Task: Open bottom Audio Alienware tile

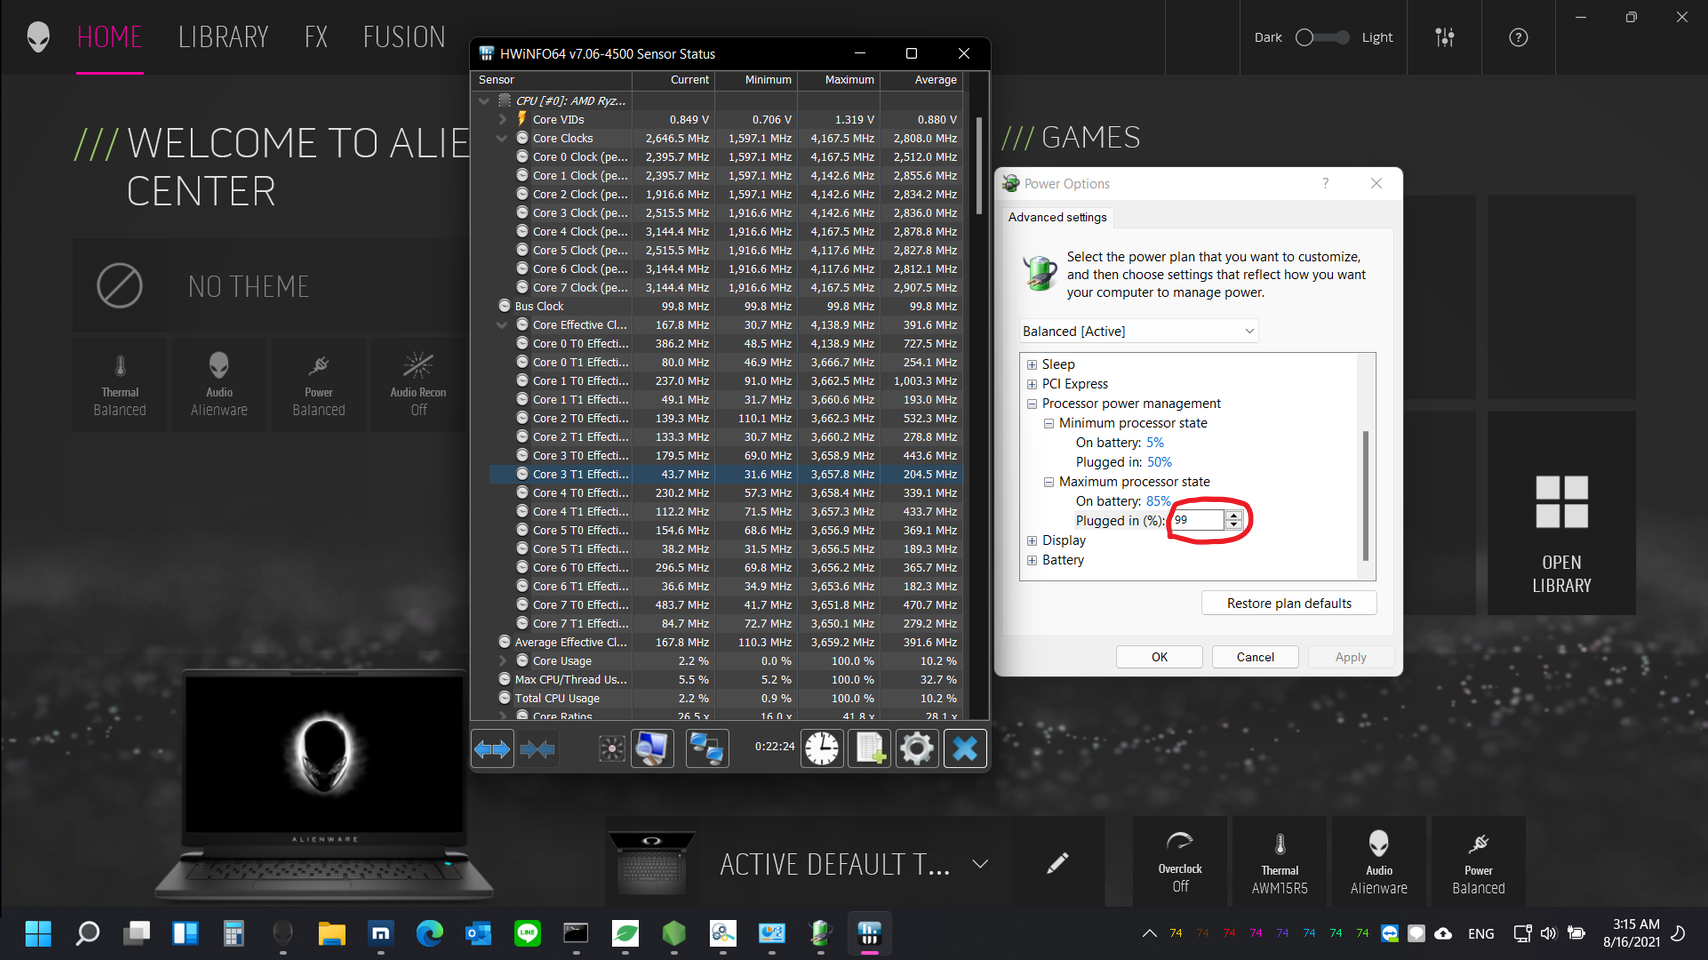Action: [1379, 862]
